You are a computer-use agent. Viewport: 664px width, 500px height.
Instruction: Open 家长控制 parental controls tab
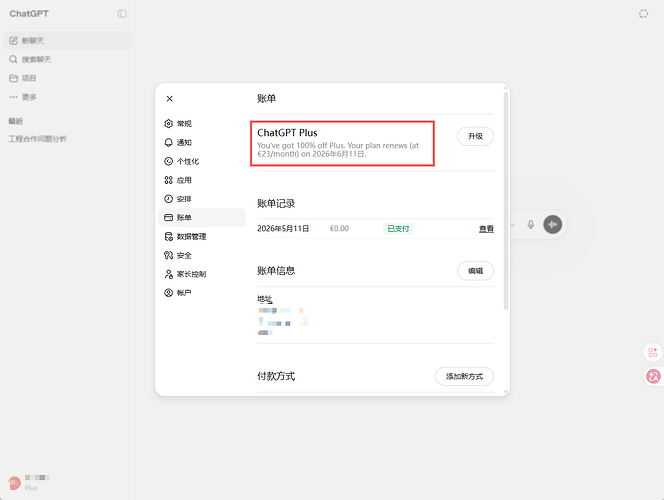click(x=202, y=274)
